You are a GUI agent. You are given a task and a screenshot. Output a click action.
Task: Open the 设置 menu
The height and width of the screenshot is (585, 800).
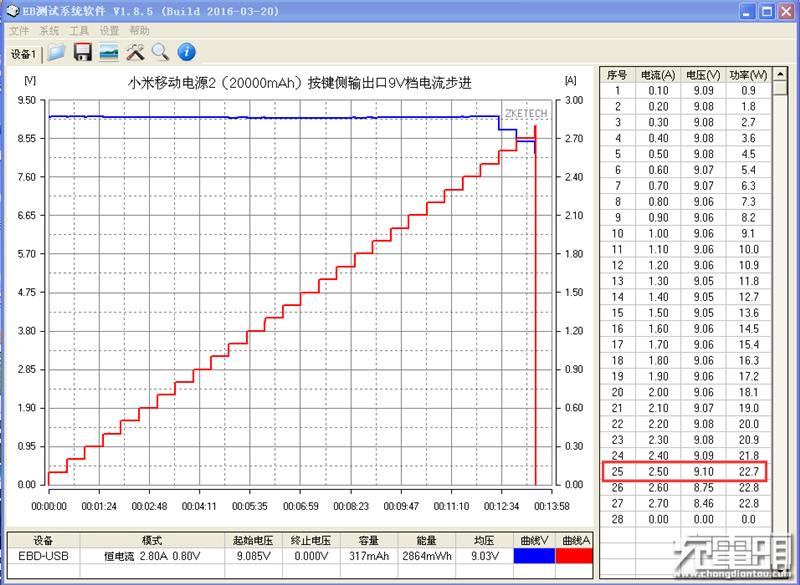click(109, 31)
